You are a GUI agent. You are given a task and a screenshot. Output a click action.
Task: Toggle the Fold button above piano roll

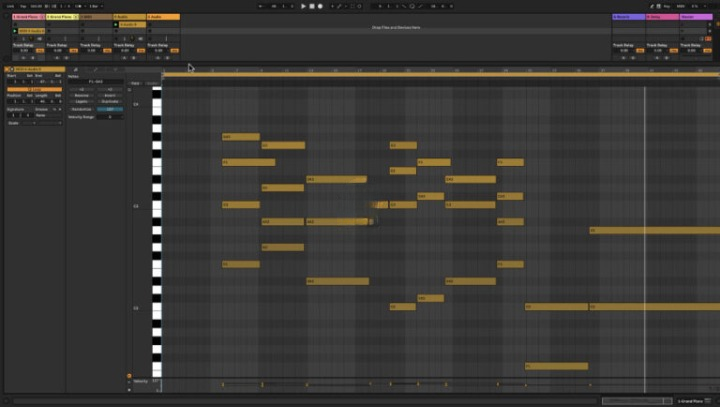[x=135, y=83]
